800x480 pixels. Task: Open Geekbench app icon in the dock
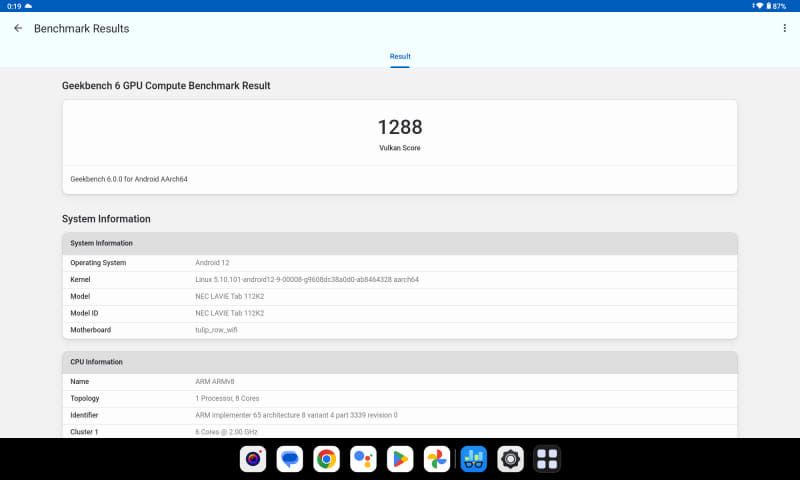point(473,459)
